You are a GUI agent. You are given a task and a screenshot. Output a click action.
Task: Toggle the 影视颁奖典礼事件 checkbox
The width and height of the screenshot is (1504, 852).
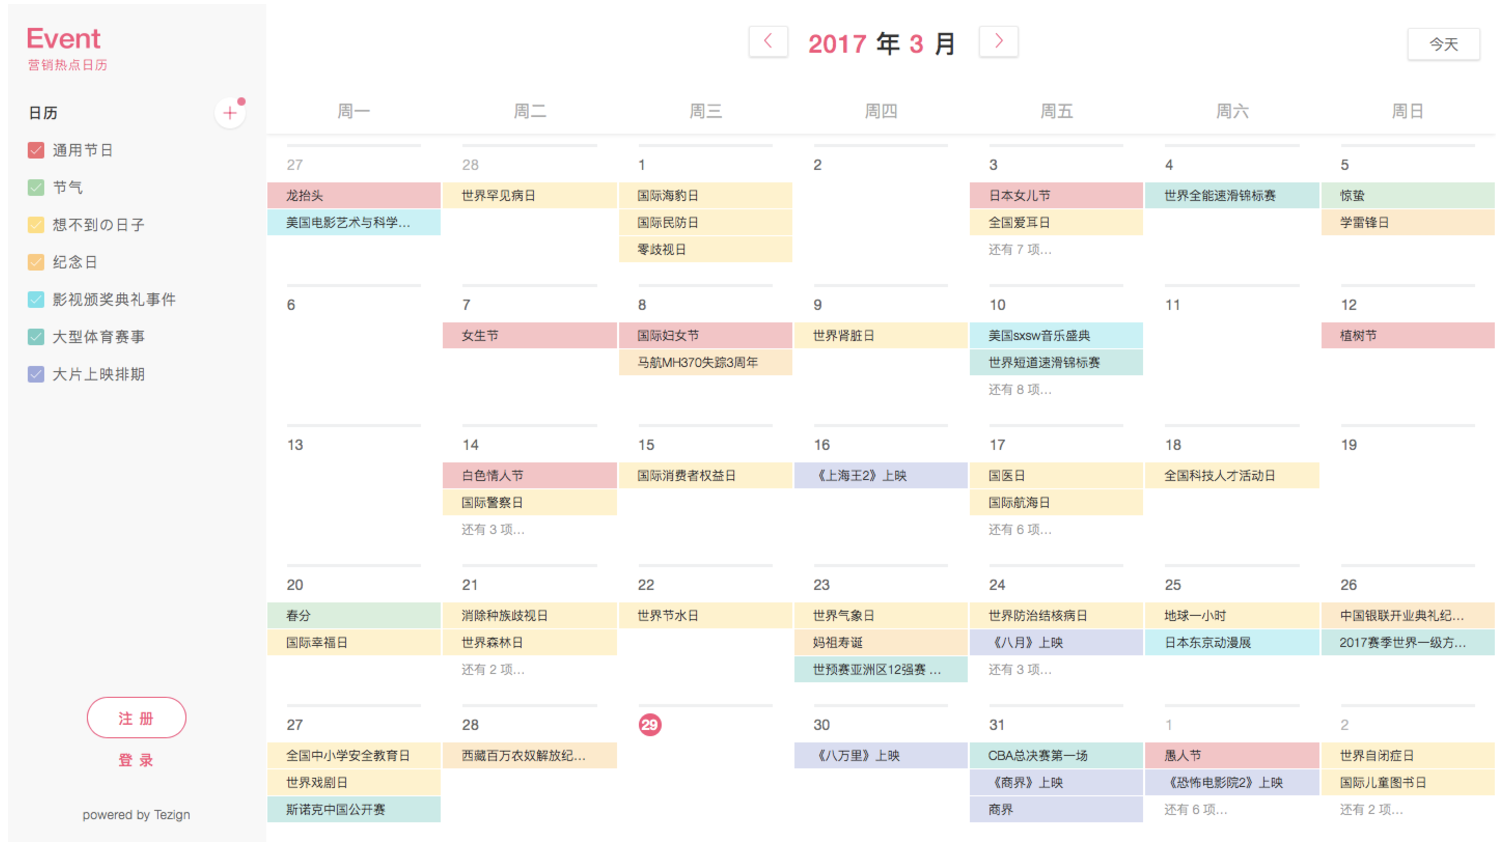(36, 300)
